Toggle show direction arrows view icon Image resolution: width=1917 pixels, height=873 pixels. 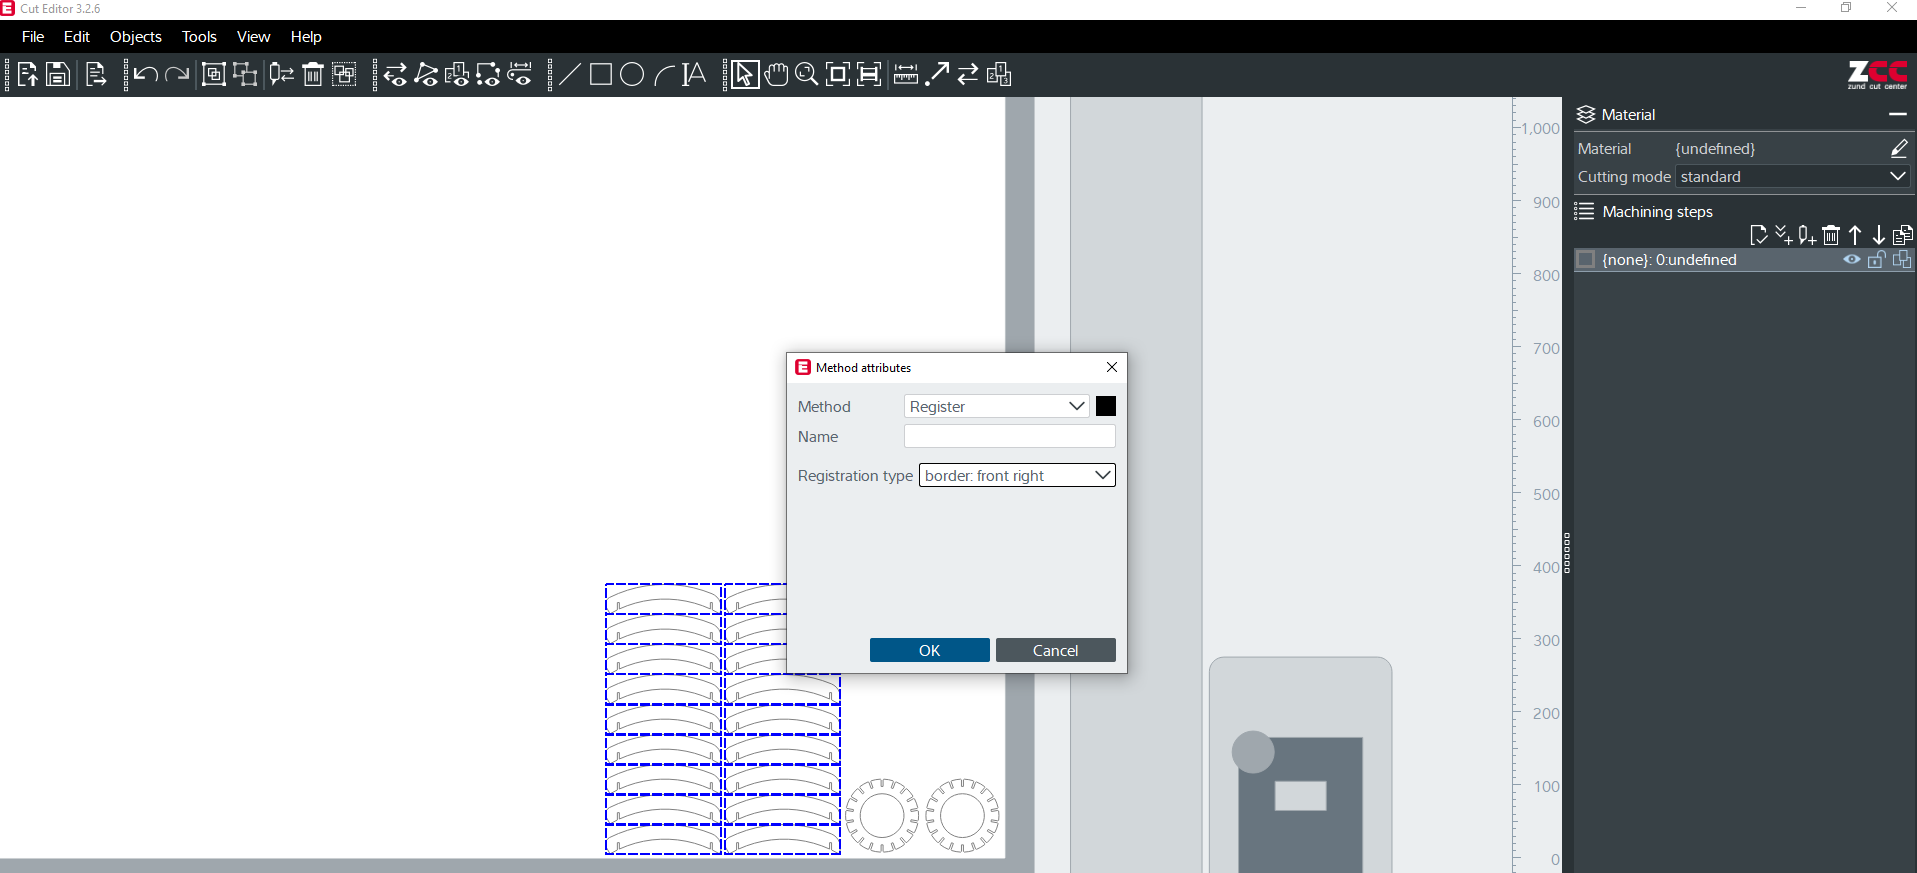[395, 74]
